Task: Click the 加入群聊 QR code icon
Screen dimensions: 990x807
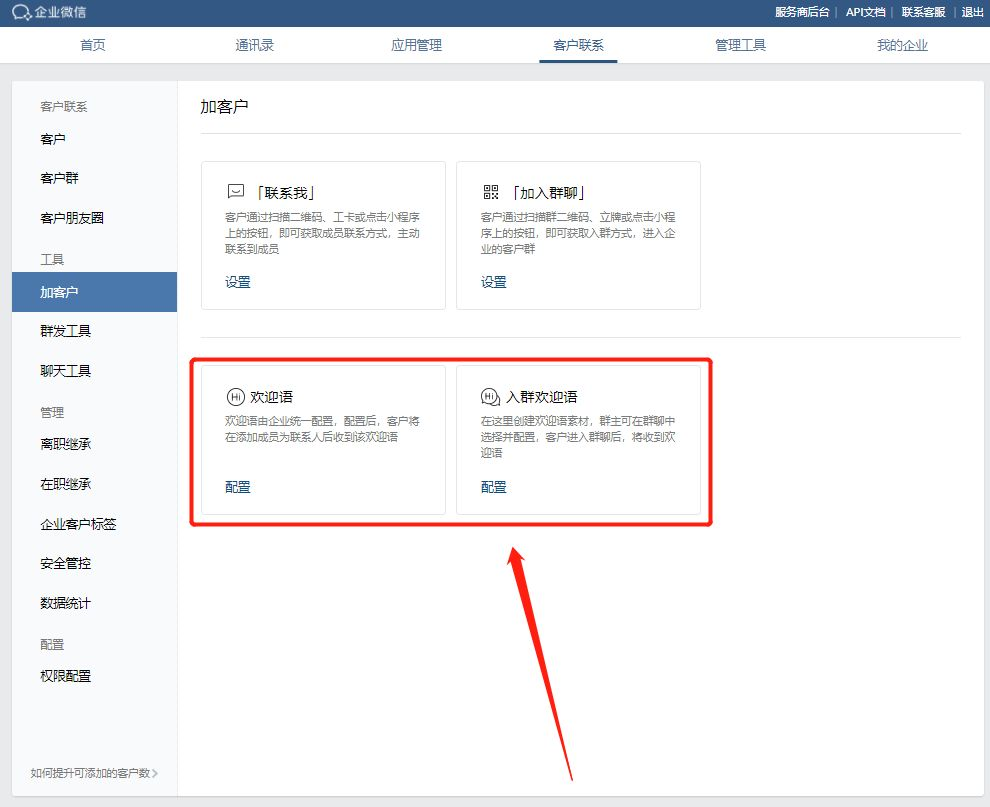Action: pyautogui.click(x=490, y=192)
